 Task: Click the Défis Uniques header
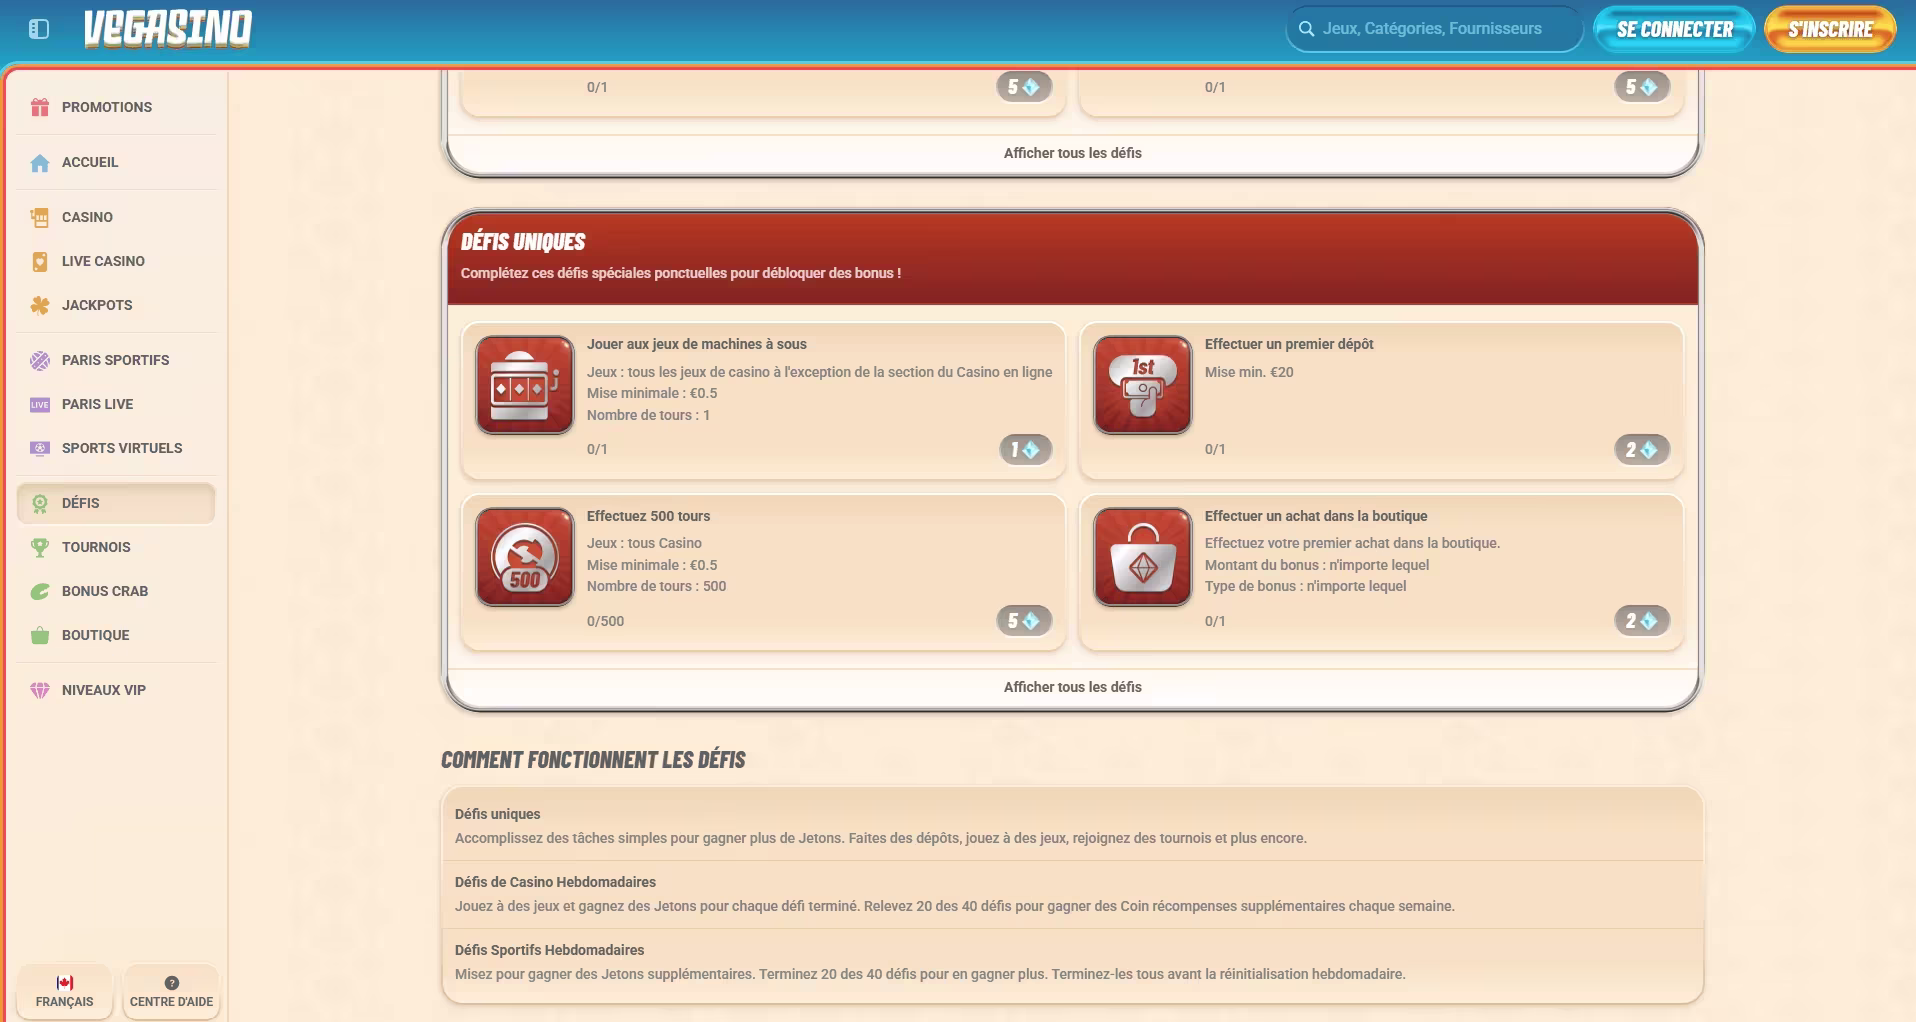coord(523,242)
